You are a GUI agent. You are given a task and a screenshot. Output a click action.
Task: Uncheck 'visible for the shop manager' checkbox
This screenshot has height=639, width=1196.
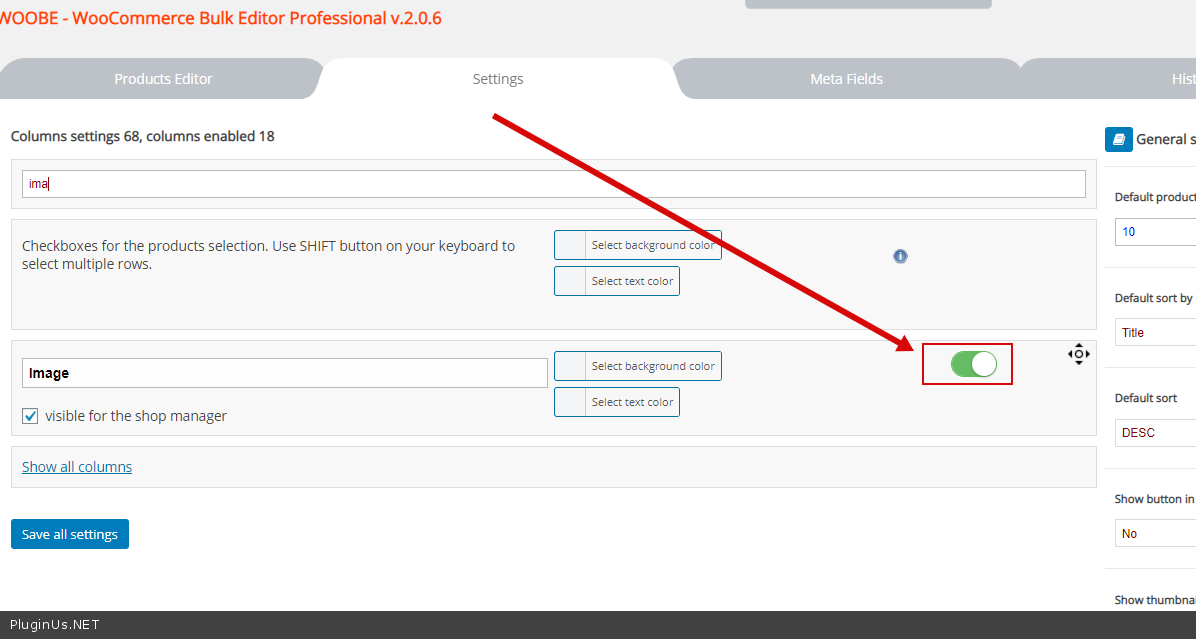click(30, 416)
